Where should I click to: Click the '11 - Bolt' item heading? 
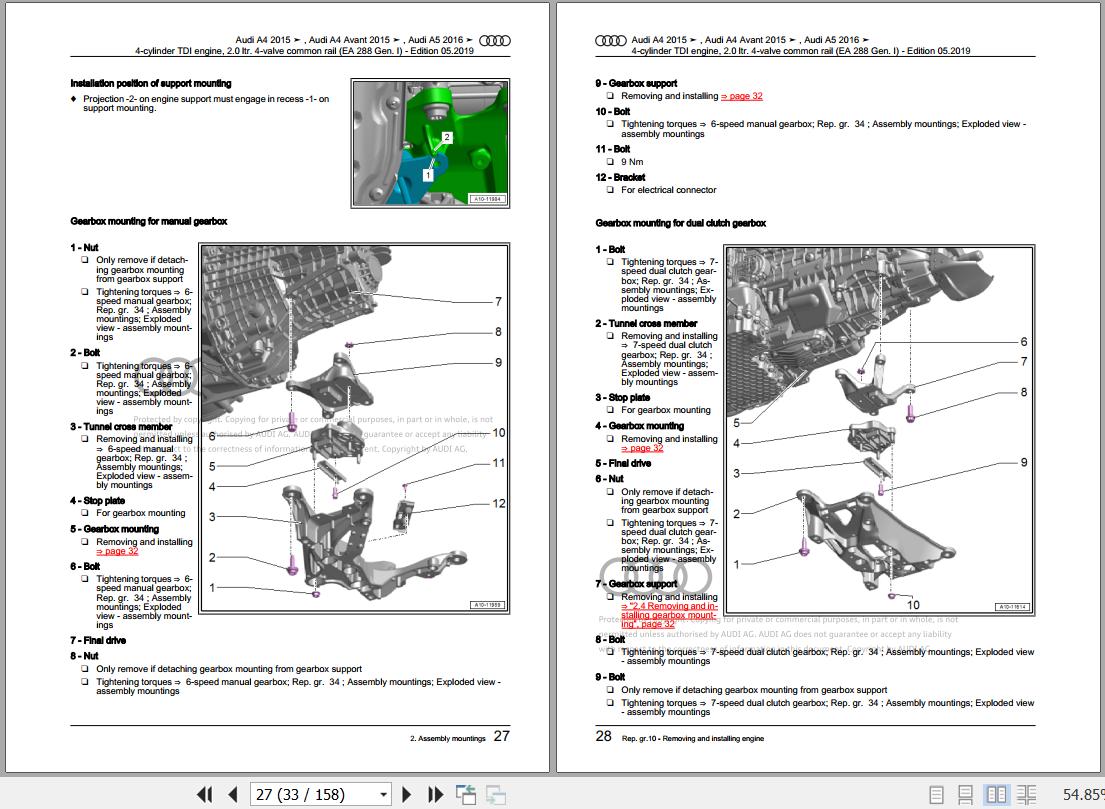[x=612, y=149]
